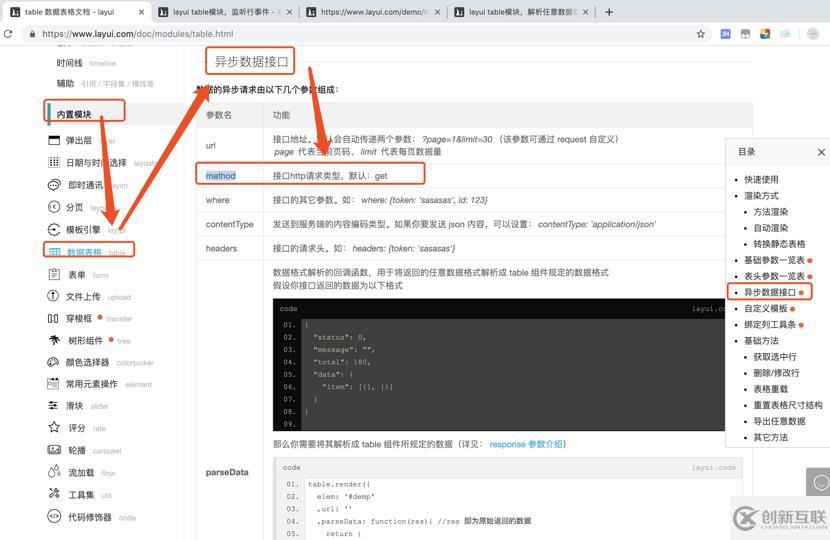Click the 常用元素操作 element icon
Image resolution: width=830 pixels, height=540 pixels.
click(x=53, y=384)
